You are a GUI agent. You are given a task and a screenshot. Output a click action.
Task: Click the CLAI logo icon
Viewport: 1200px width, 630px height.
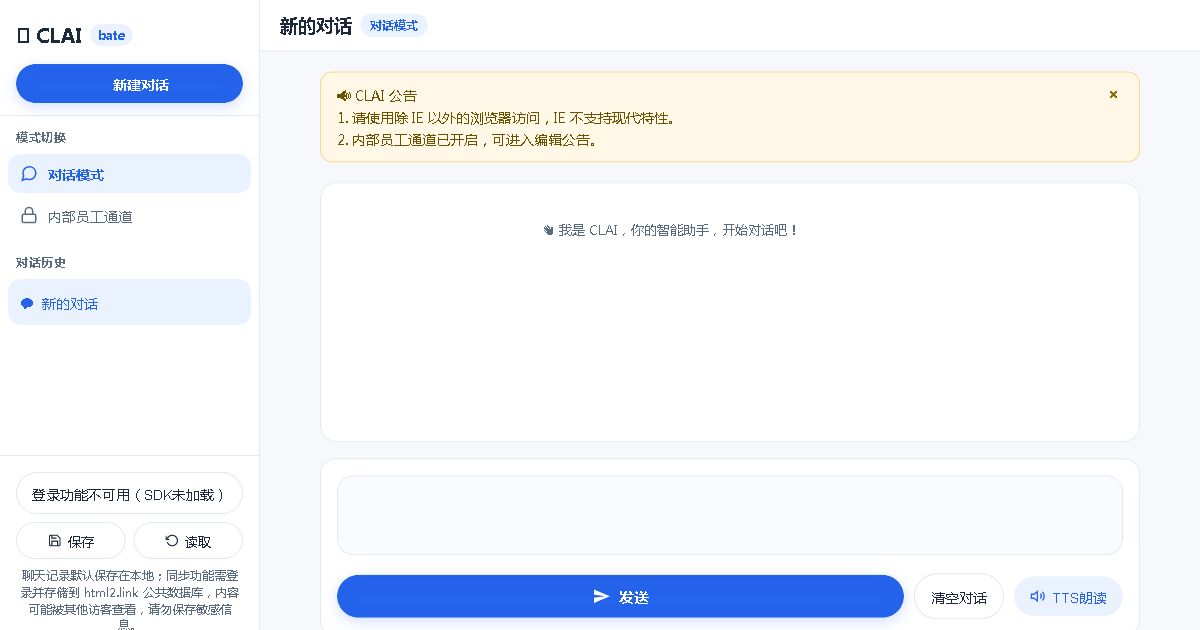(x=23, y=35)
